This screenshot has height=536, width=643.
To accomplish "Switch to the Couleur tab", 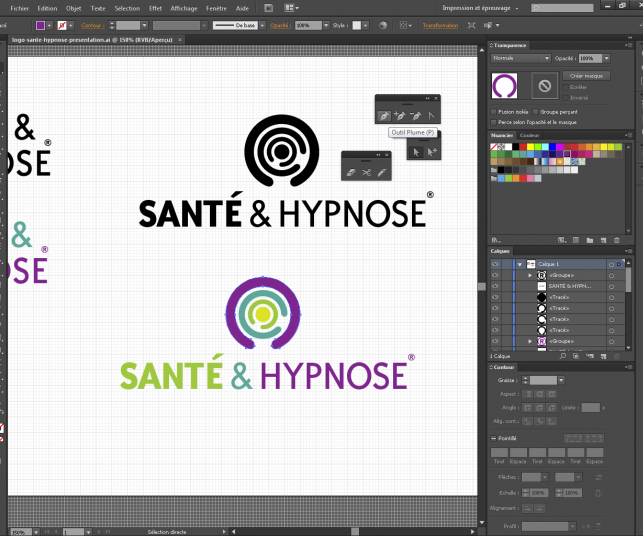I will tap(530, 135).
